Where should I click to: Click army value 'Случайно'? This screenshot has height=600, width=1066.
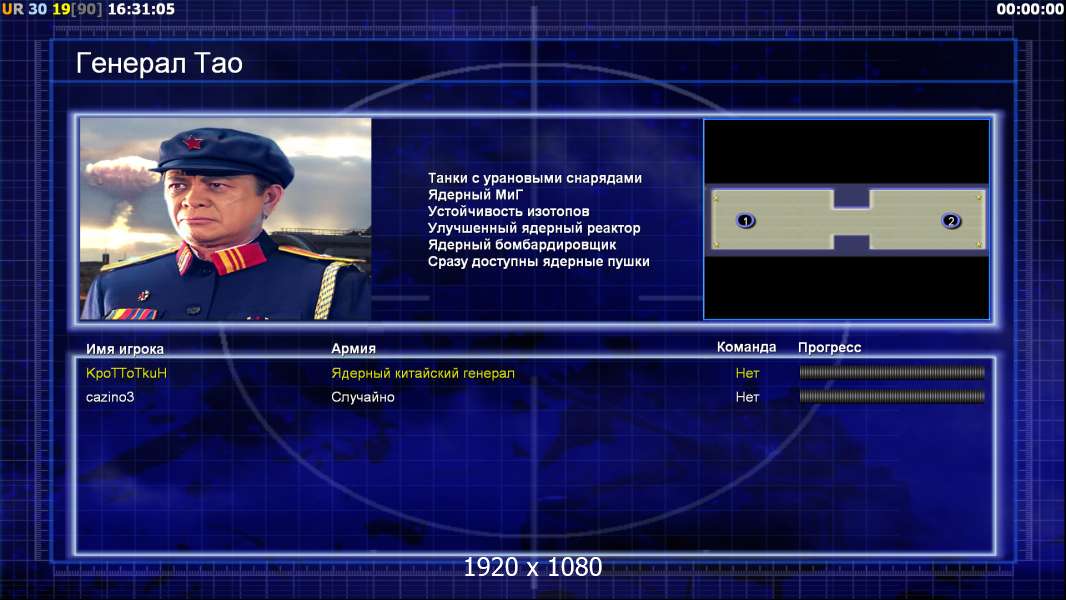pos(363,397)
